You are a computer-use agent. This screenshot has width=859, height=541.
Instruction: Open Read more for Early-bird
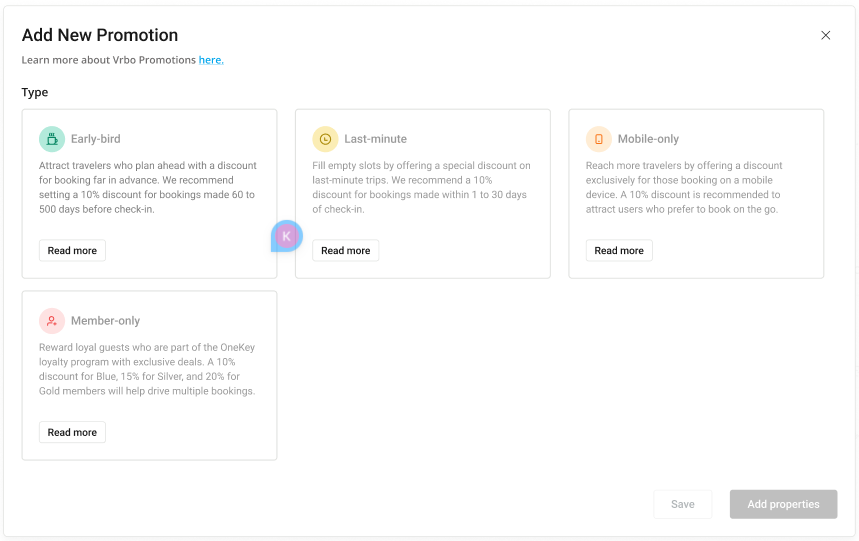tap(72, 251)
